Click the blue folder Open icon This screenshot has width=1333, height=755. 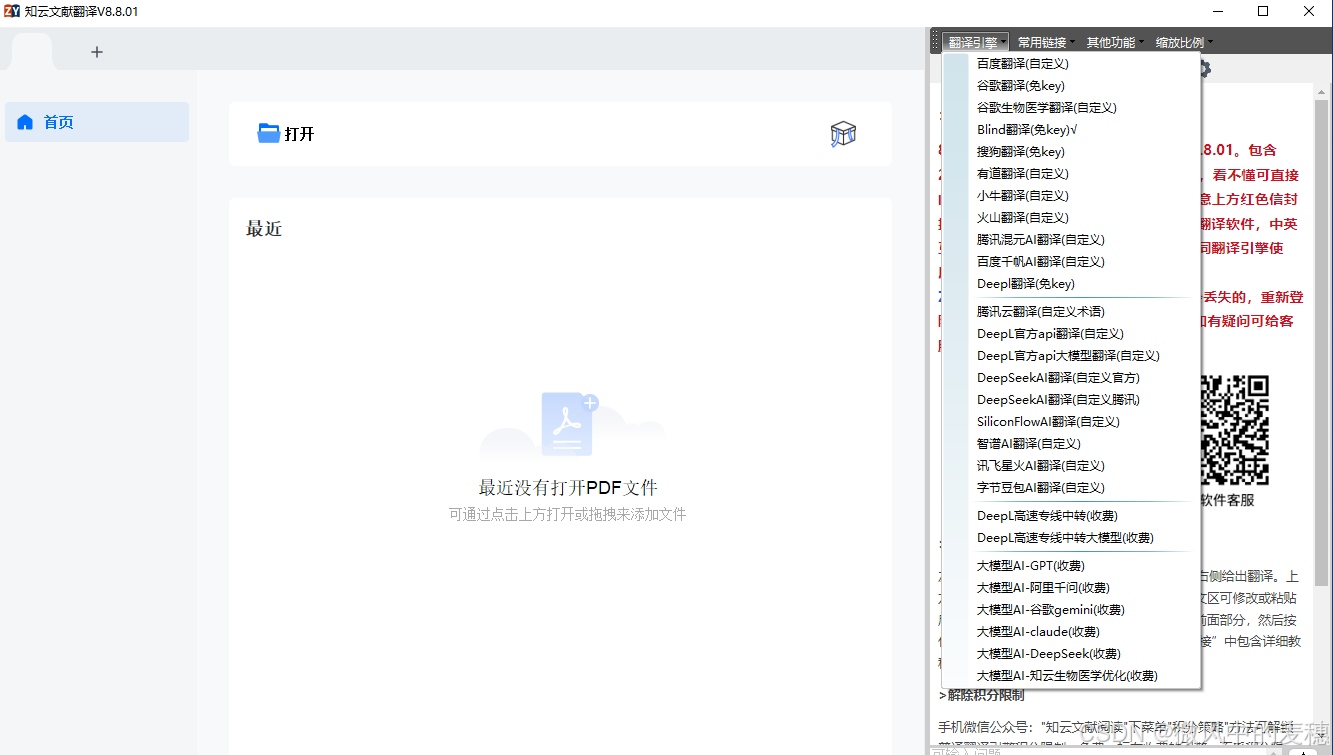point(268,133)
